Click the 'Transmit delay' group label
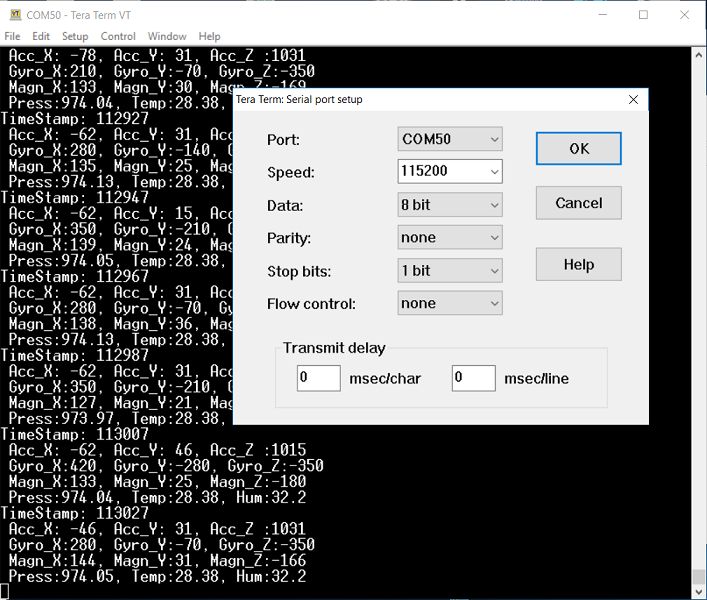 point(334,348)
